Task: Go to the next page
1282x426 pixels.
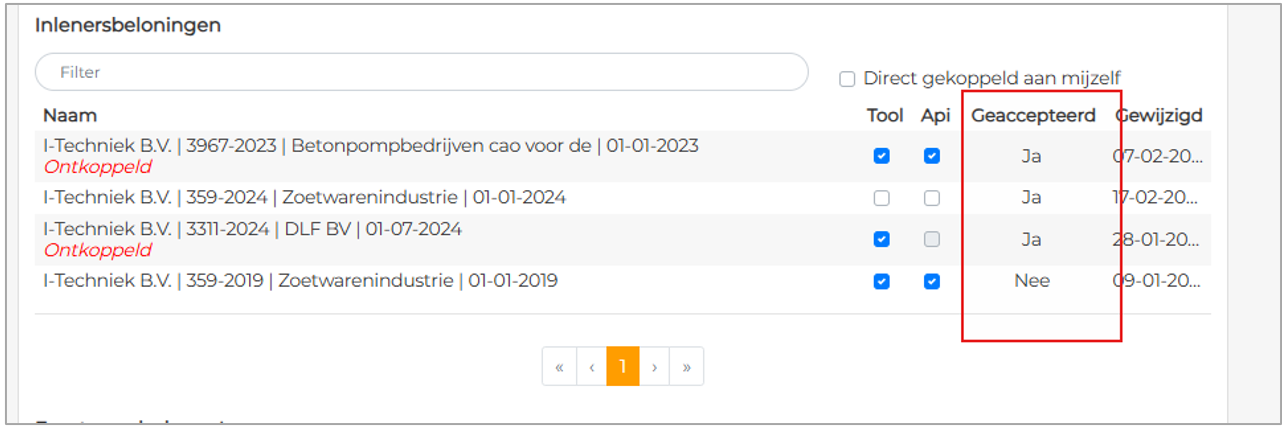Action: pyautogui.click(x=654, y=367)
